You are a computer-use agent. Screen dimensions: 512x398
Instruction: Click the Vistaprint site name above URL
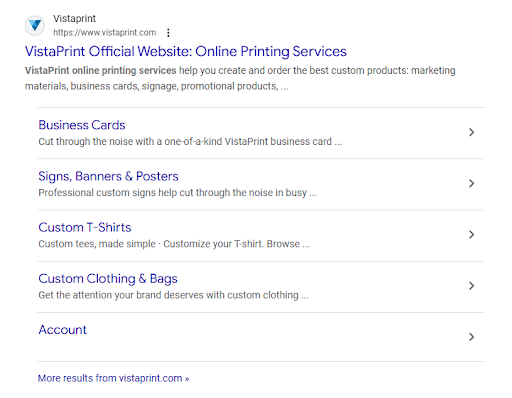74,19
